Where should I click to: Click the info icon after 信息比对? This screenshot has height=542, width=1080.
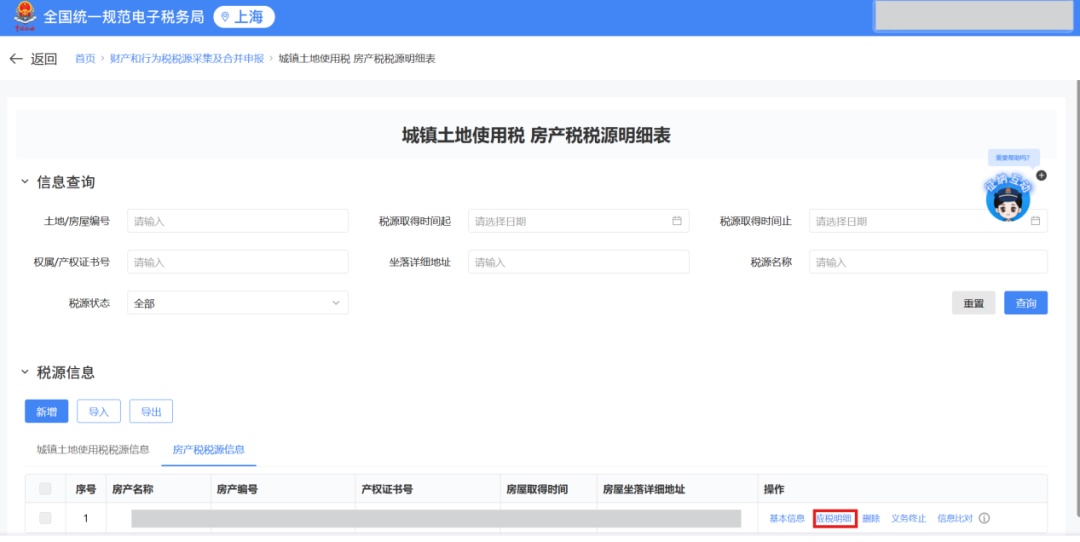[x=984, y=518]
